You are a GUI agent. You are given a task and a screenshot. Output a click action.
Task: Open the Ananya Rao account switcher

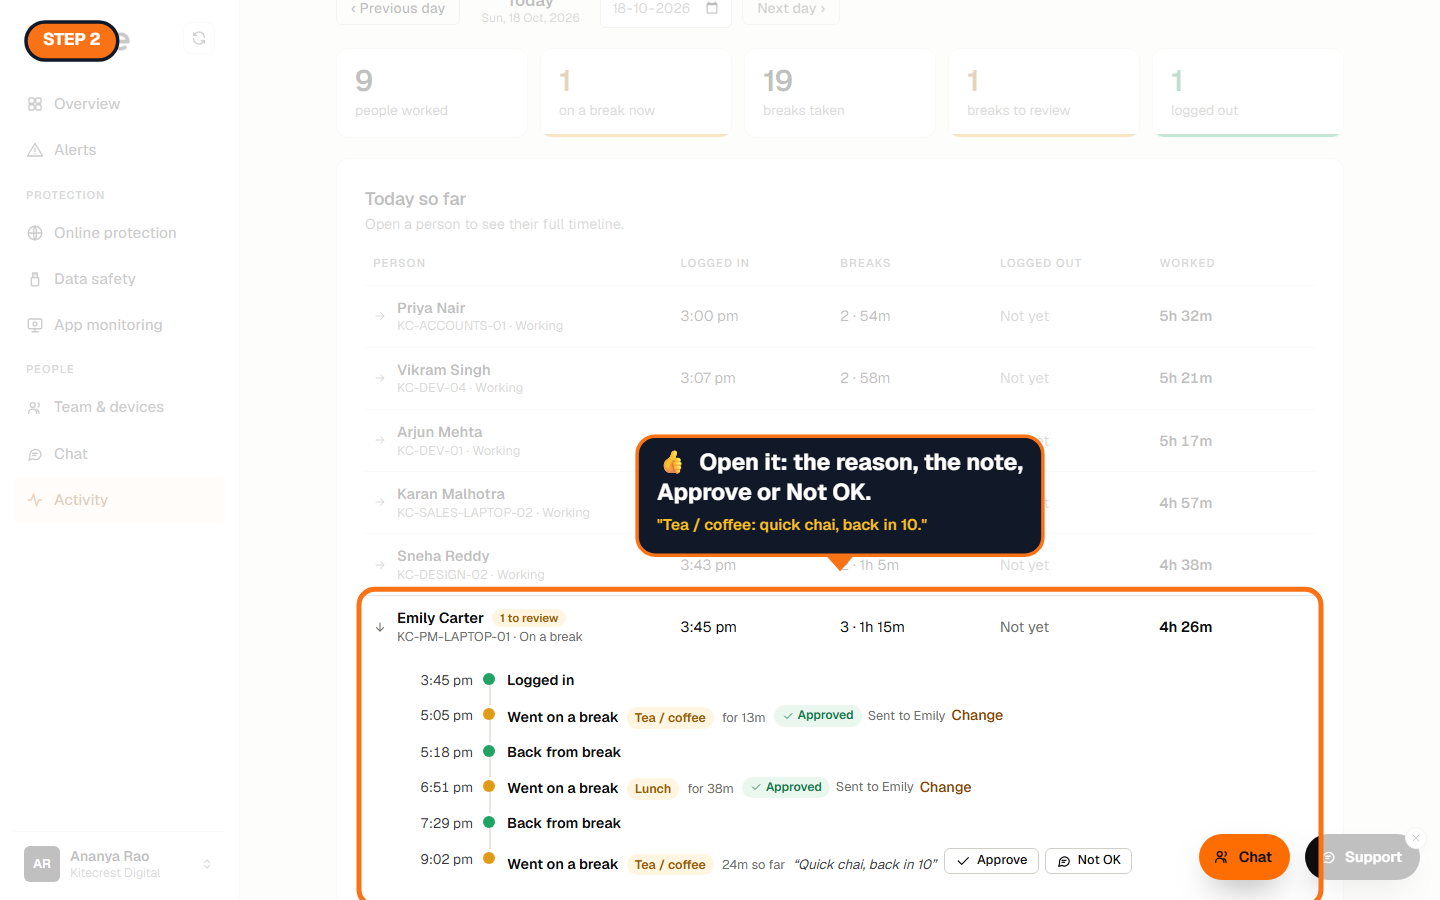[x=119, y=864]
